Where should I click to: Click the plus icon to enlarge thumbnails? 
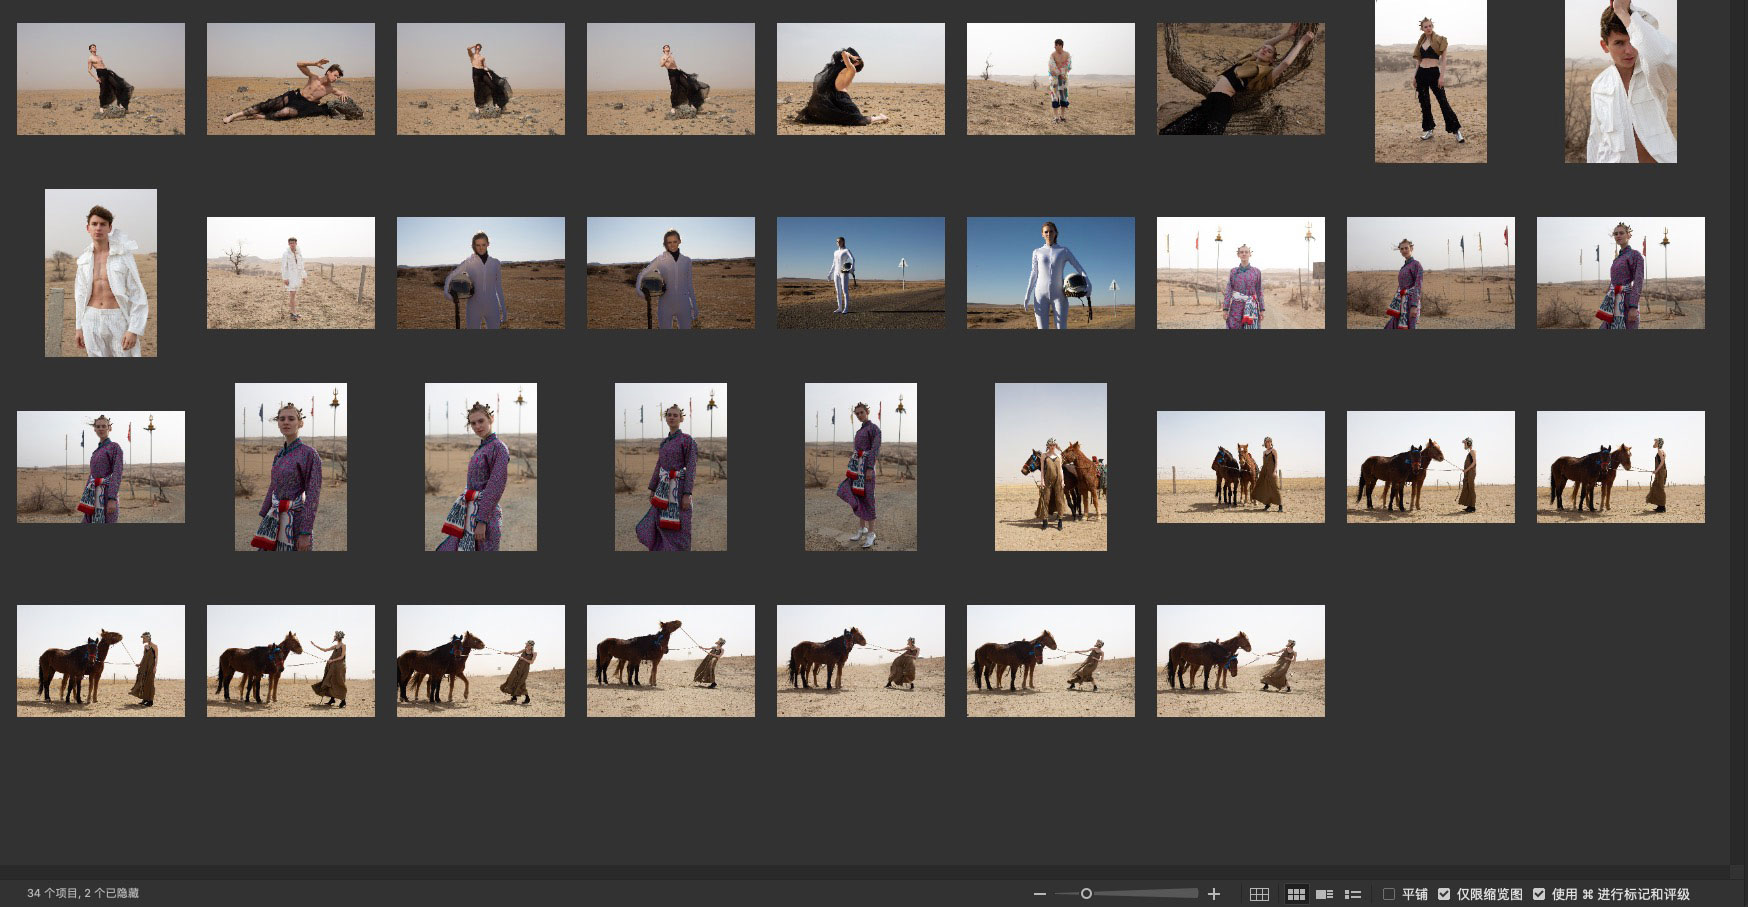pos(1214,894)
